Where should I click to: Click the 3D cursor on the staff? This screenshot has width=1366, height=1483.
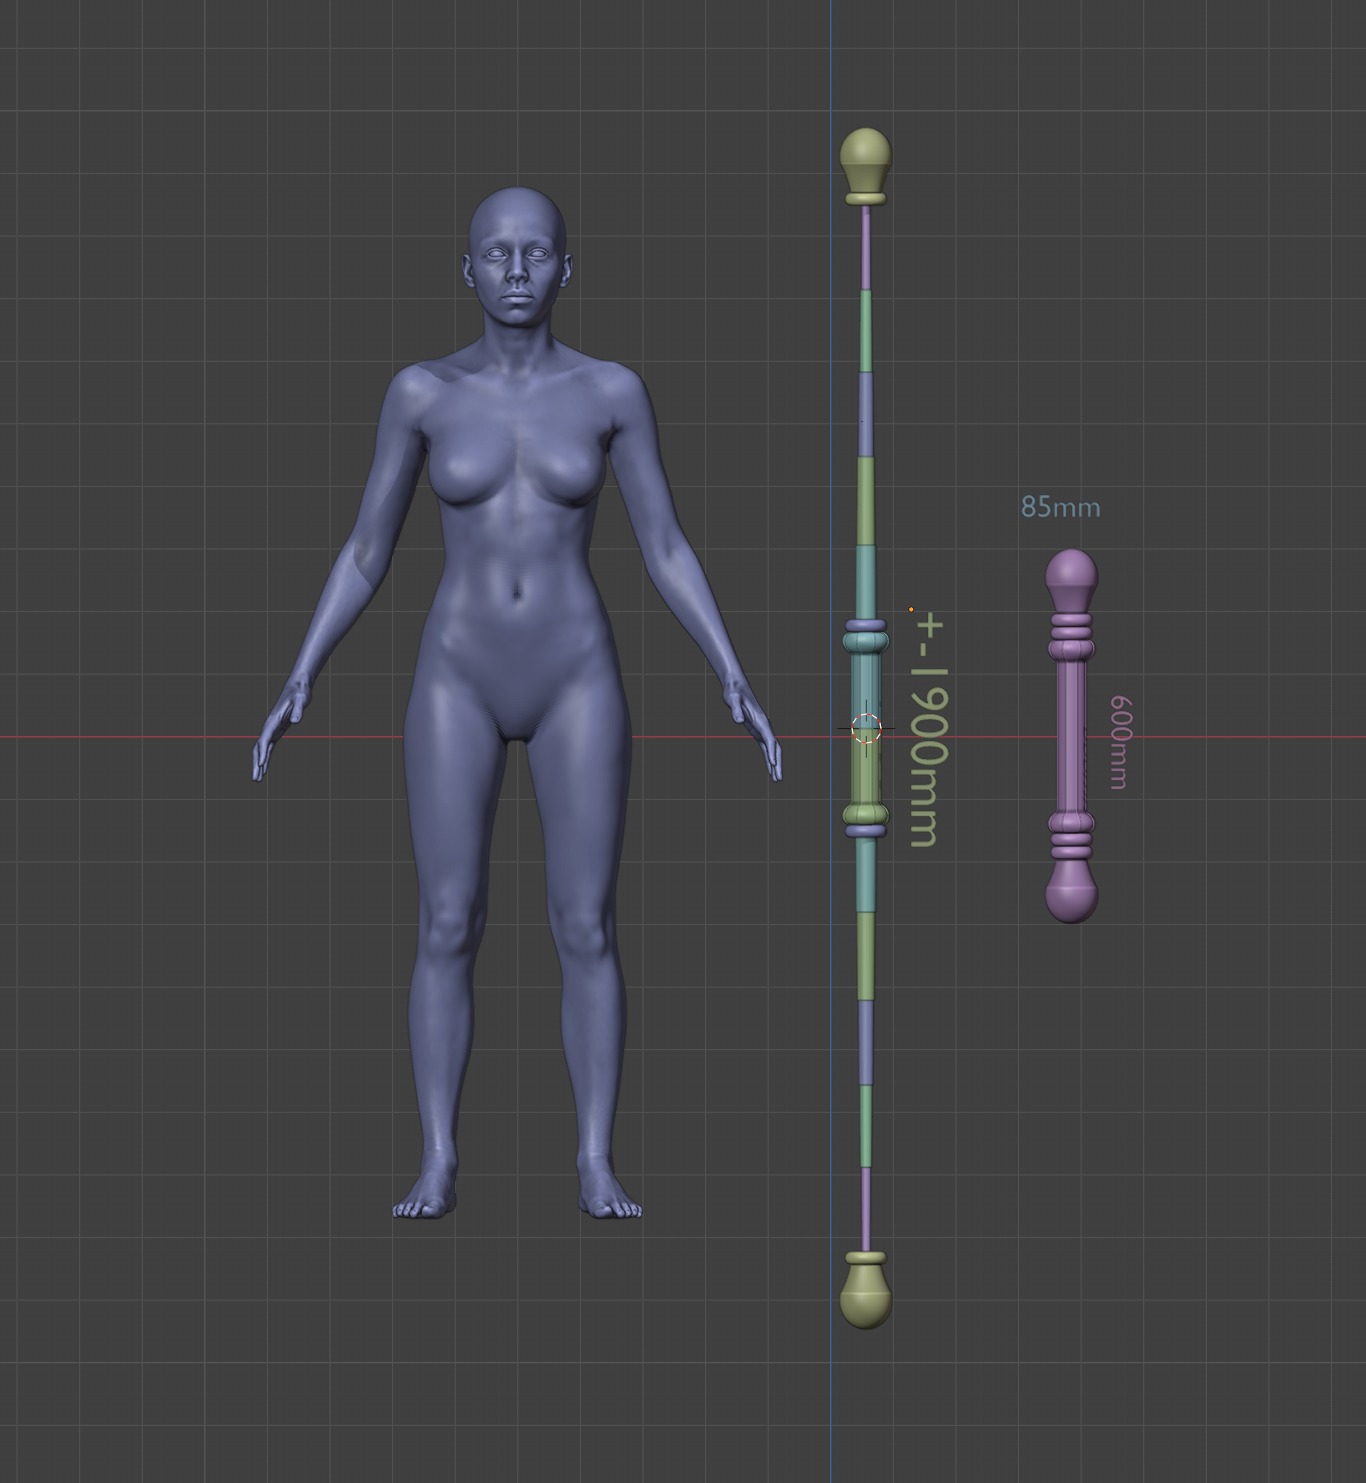click(866, 728)
